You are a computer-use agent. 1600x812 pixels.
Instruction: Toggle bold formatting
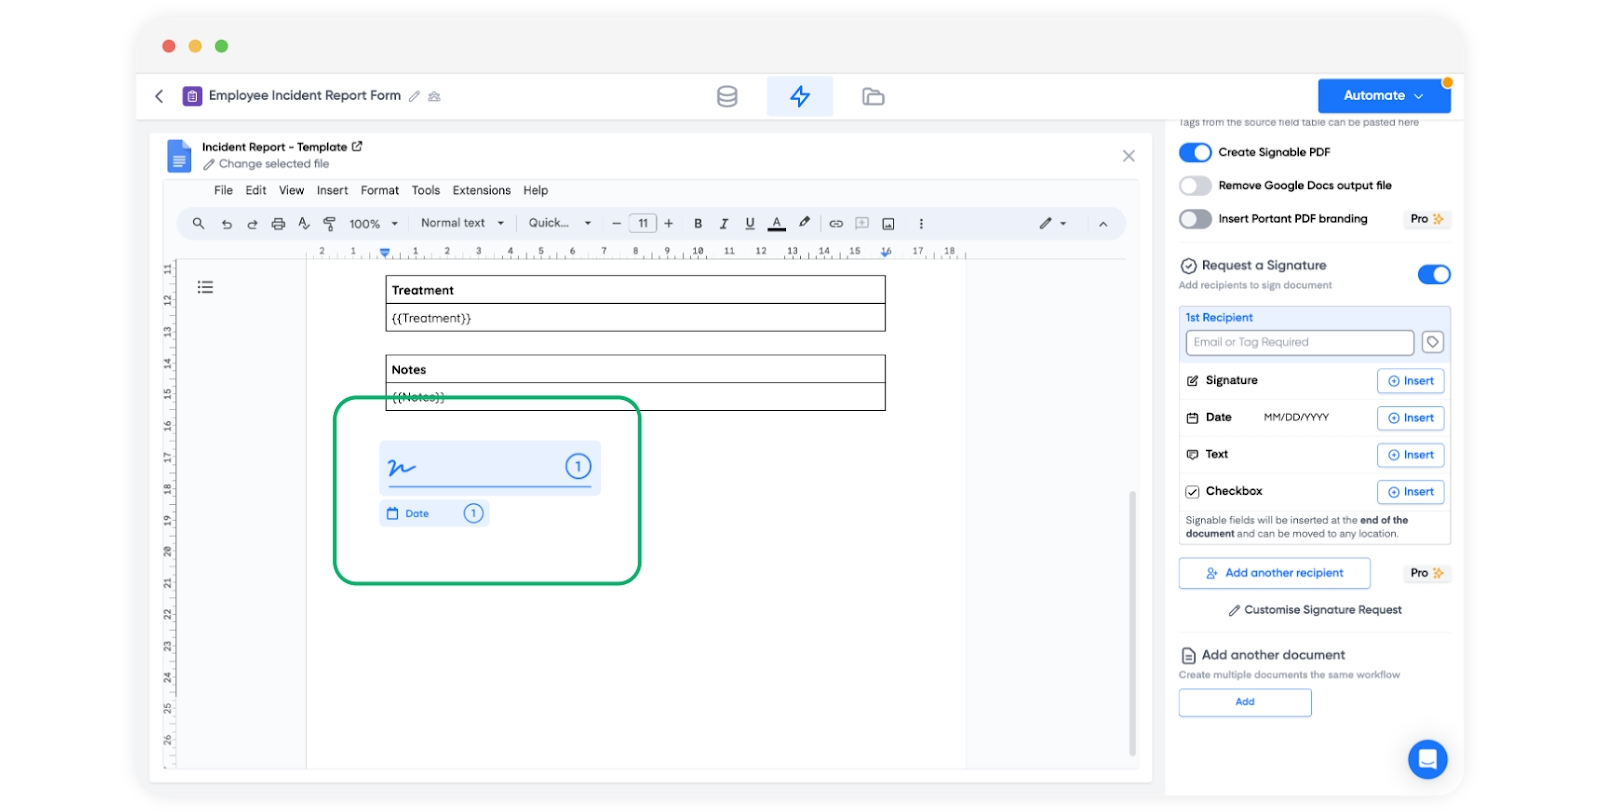tap(698, 224)
